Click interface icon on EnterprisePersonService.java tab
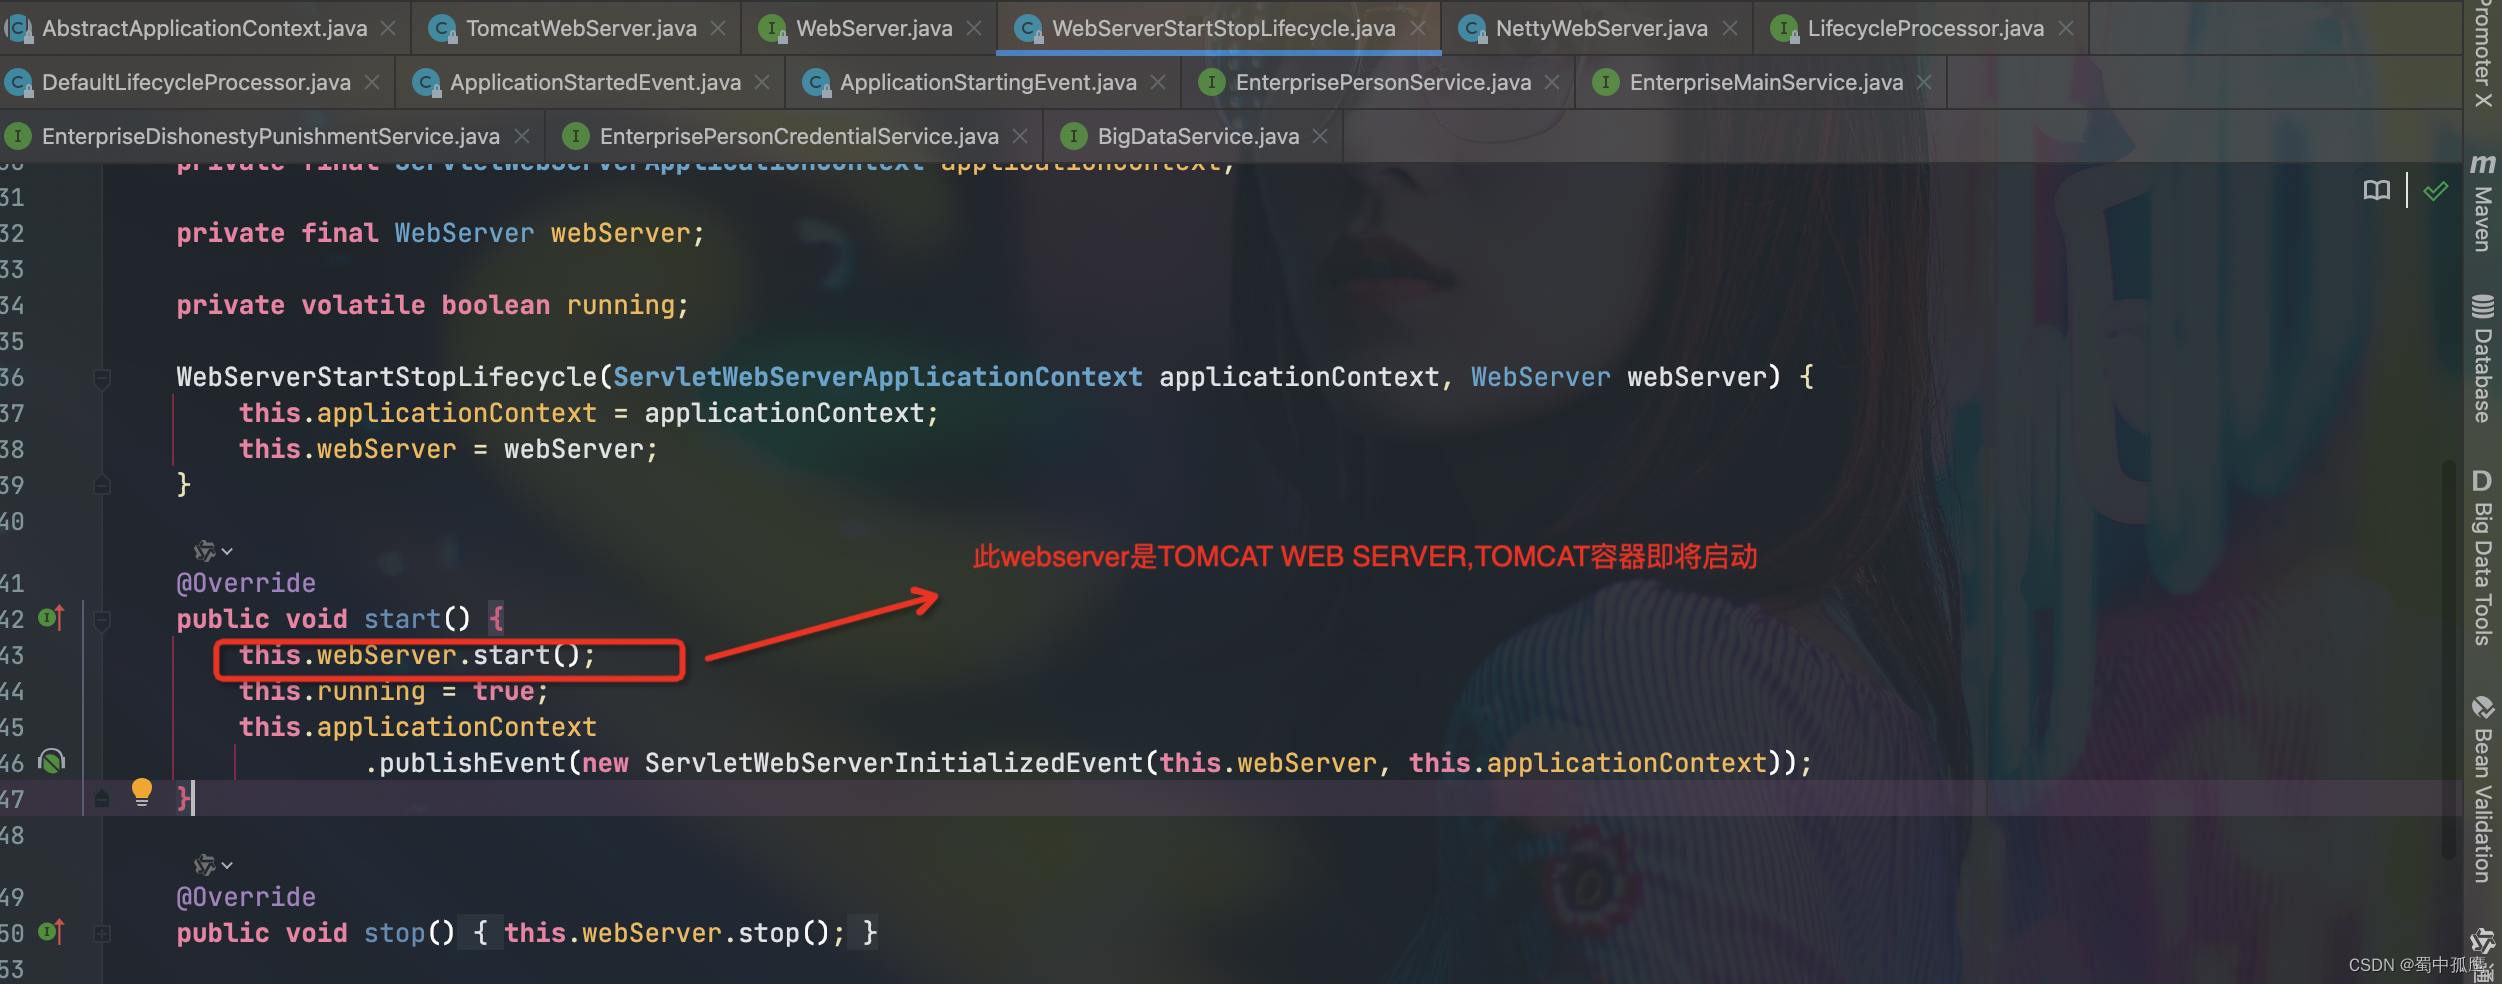 pyautogui.click(x=1211, y=82)
